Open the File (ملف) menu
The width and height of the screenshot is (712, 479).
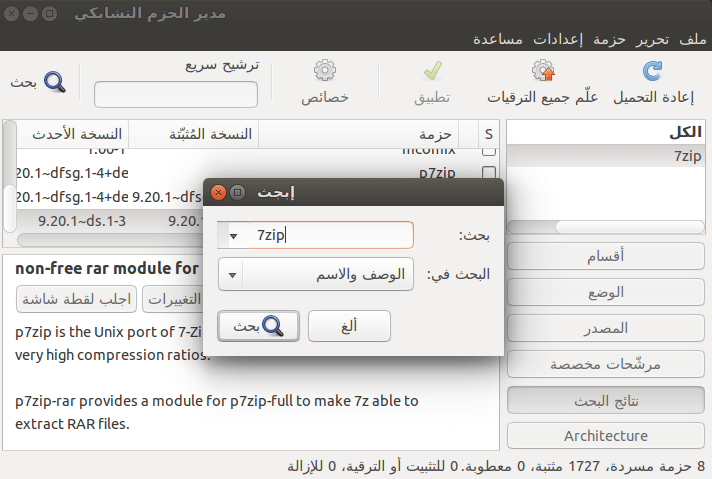[x=693, y=40]
